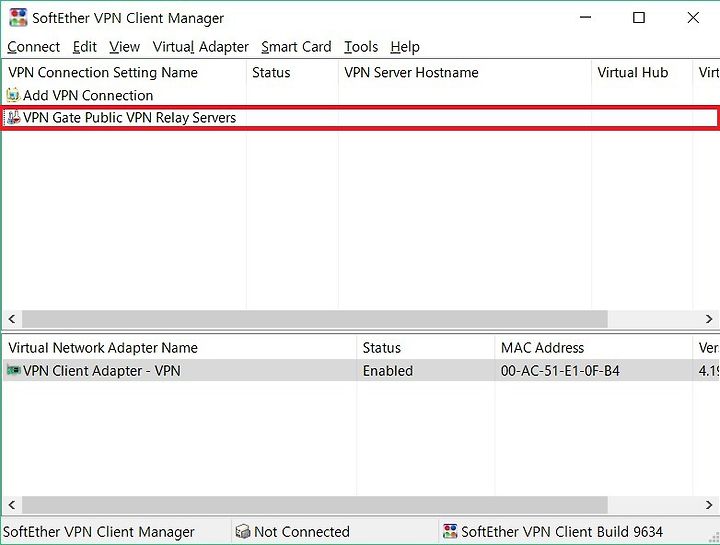The width and height of the screenshot is (720, 545).
Task: Click the adapter list Status column header
Action: tap(426, 348)
